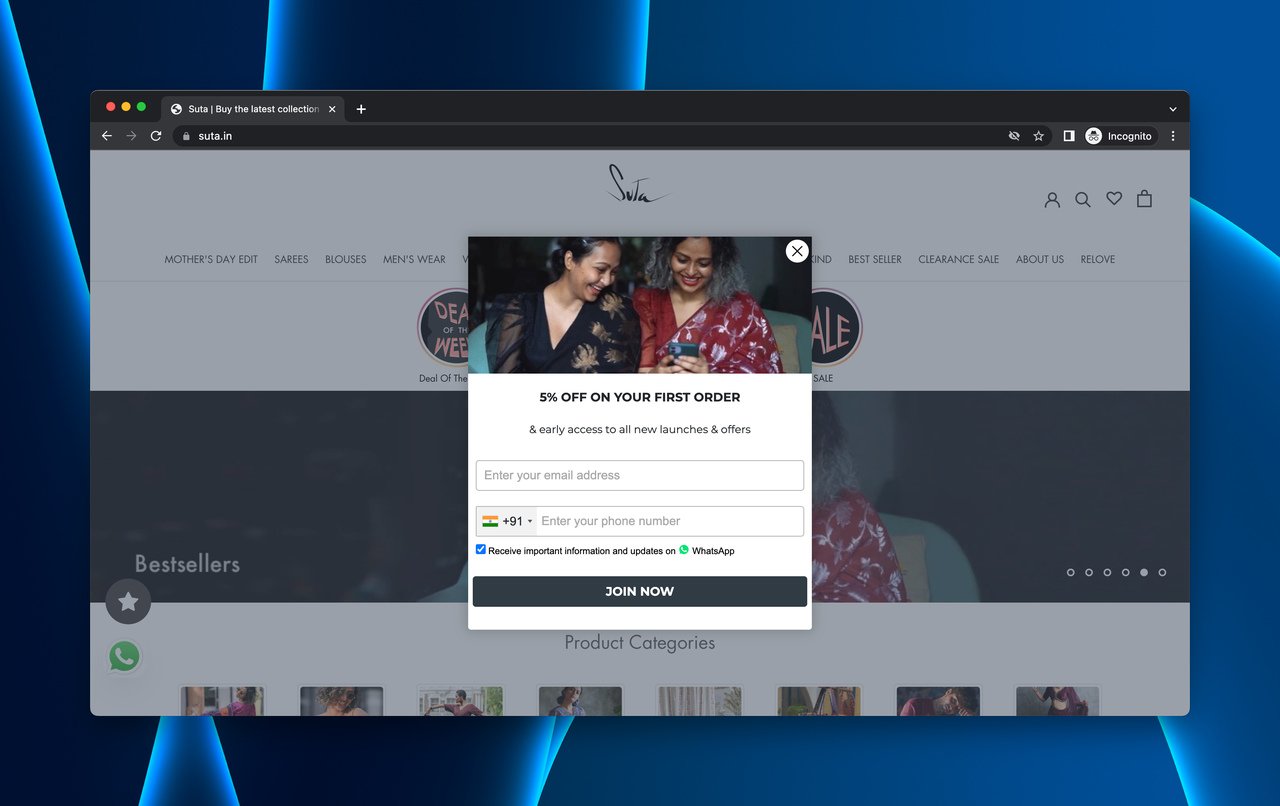Click the eye-slash tracking protection icon
Screen dimensions: 1280x806
pyautogui.click(x=1014, y=136)
